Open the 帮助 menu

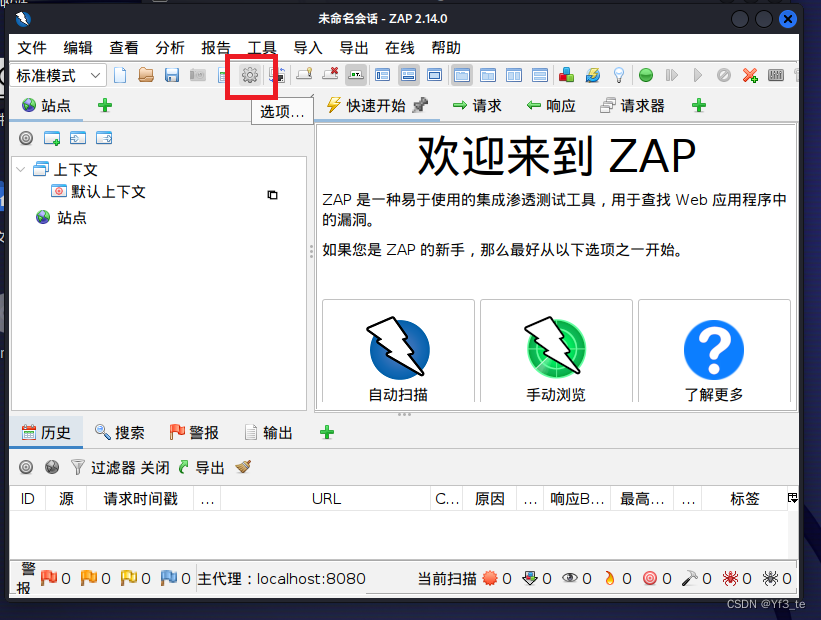[446, 48]
